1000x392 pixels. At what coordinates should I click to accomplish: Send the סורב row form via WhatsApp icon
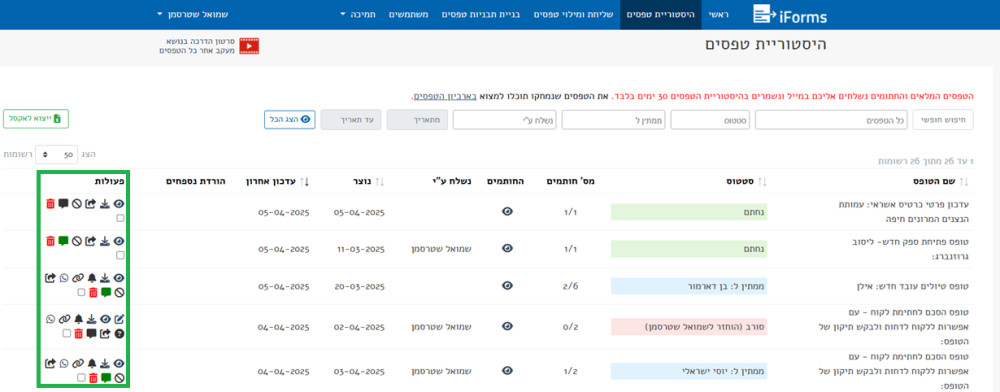click(50, 319)
